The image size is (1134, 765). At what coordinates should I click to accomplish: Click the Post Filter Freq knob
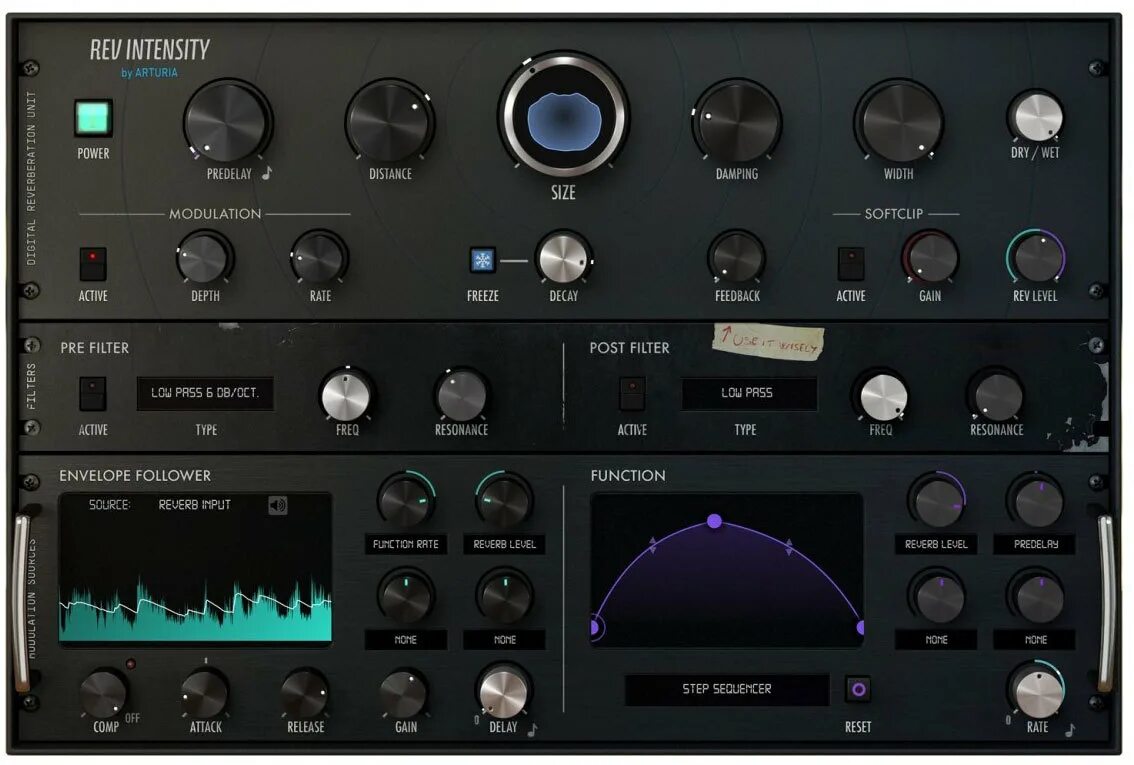click(x=883, y=397)
